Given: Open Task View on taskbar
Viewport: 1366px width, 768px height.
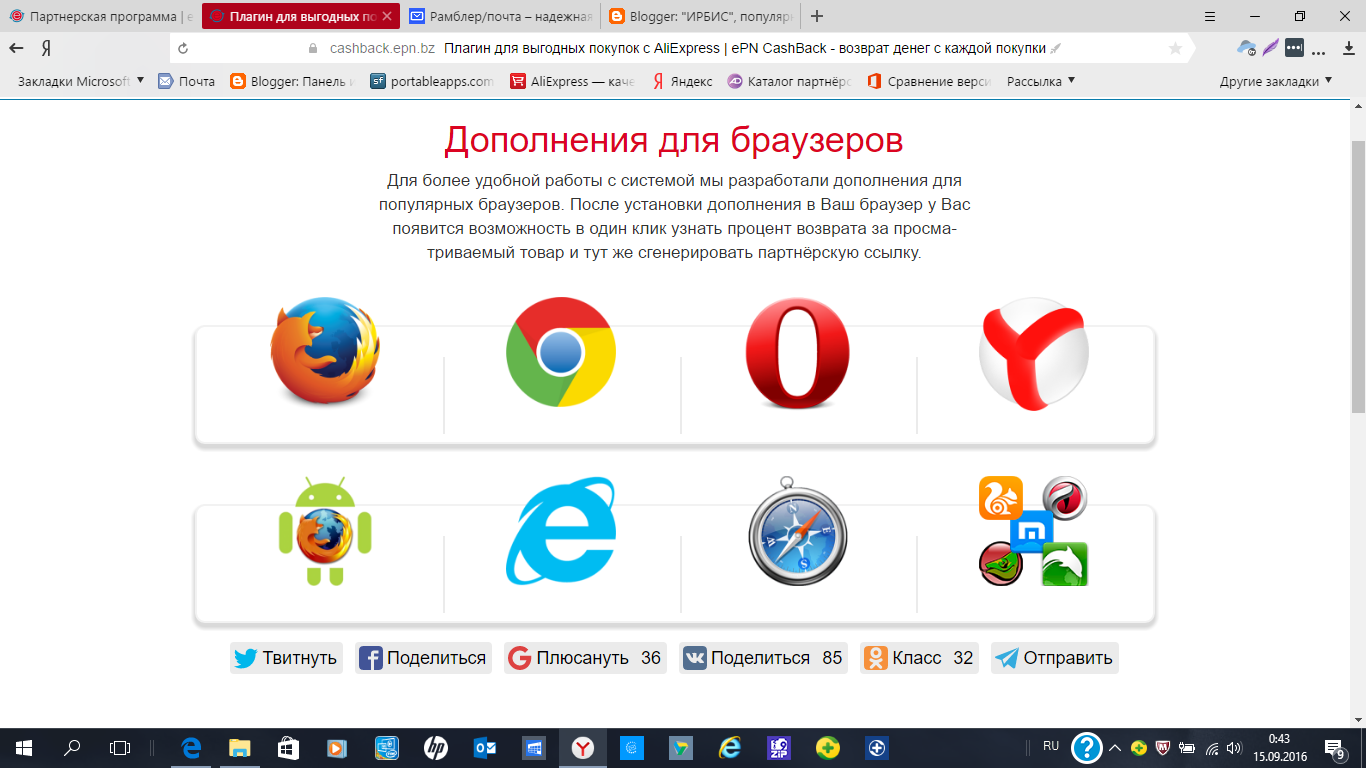Looking at the screenshot, I should point(120,747).
